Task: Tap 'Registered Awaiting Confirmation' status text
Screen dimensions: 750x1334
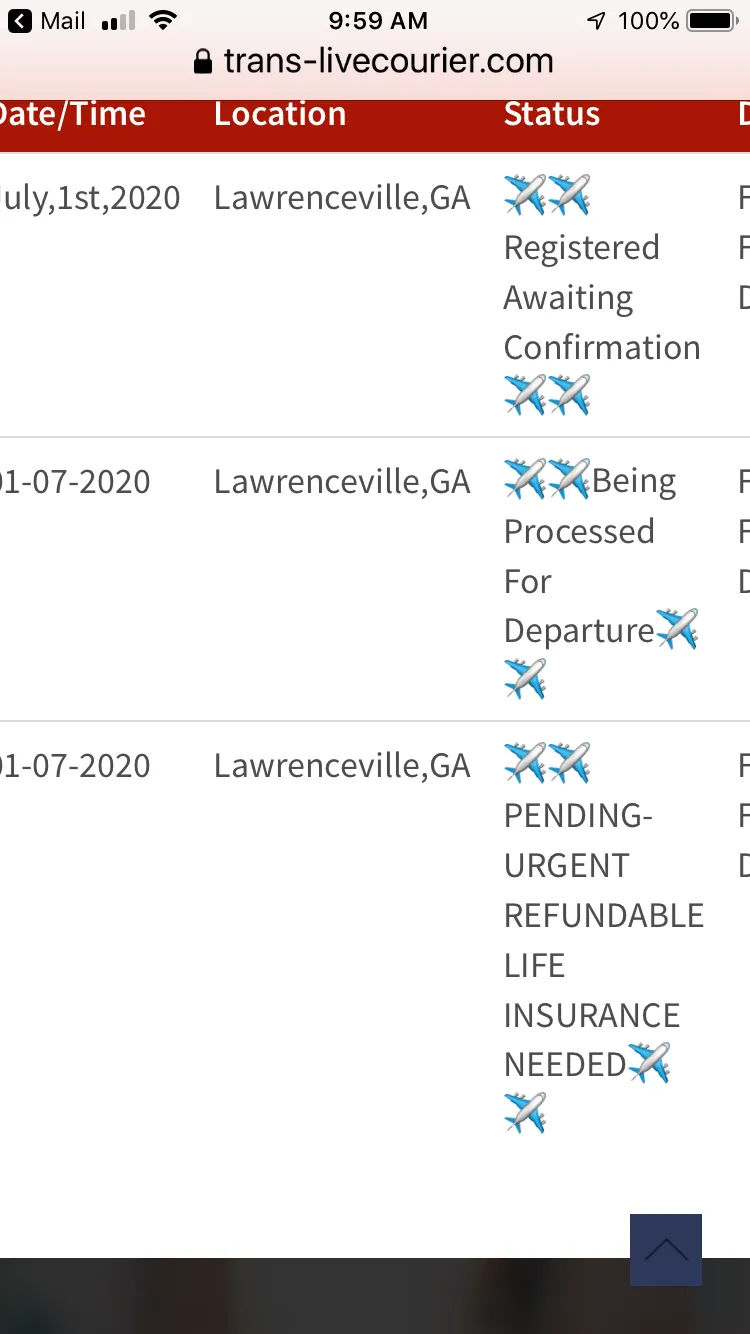Action: point(602,297)
